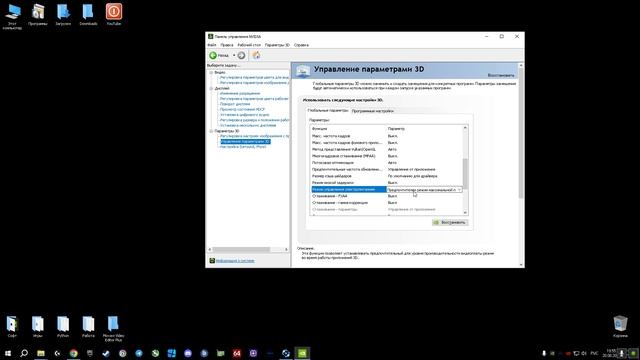Open Telegram from the taskbar
The image size is (640, 360).
click(139, 353)
